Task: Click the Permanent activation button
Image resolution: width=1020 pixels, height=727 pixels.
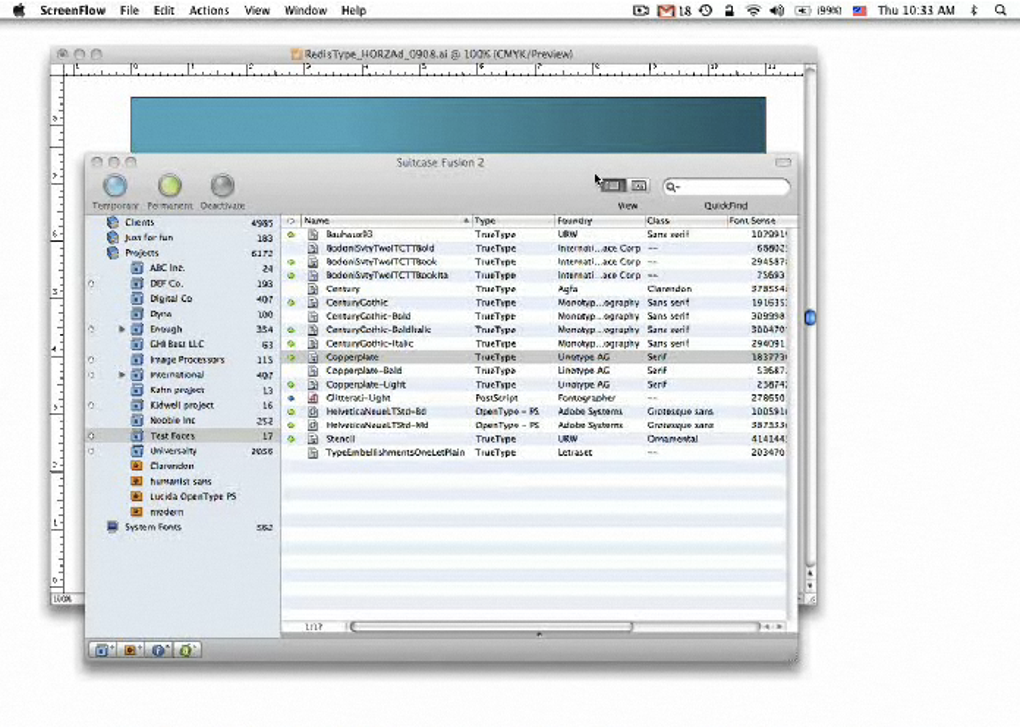Action: 169,186
